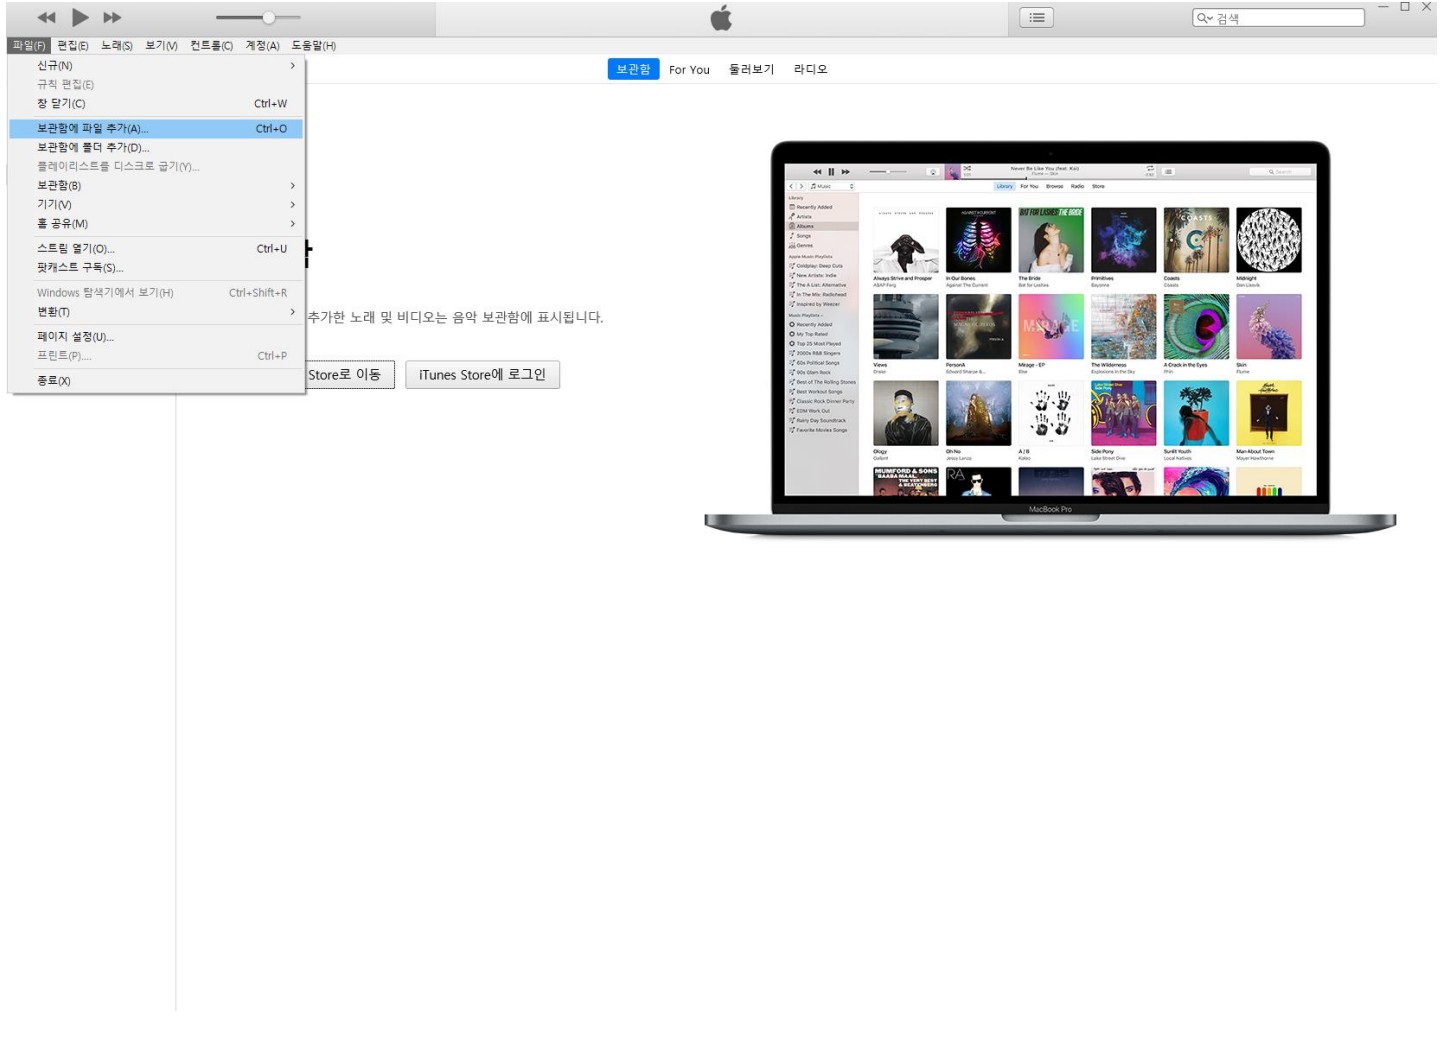Adjust the volume slider knob
The image size is (1441, 1054).
click(268, 17)
